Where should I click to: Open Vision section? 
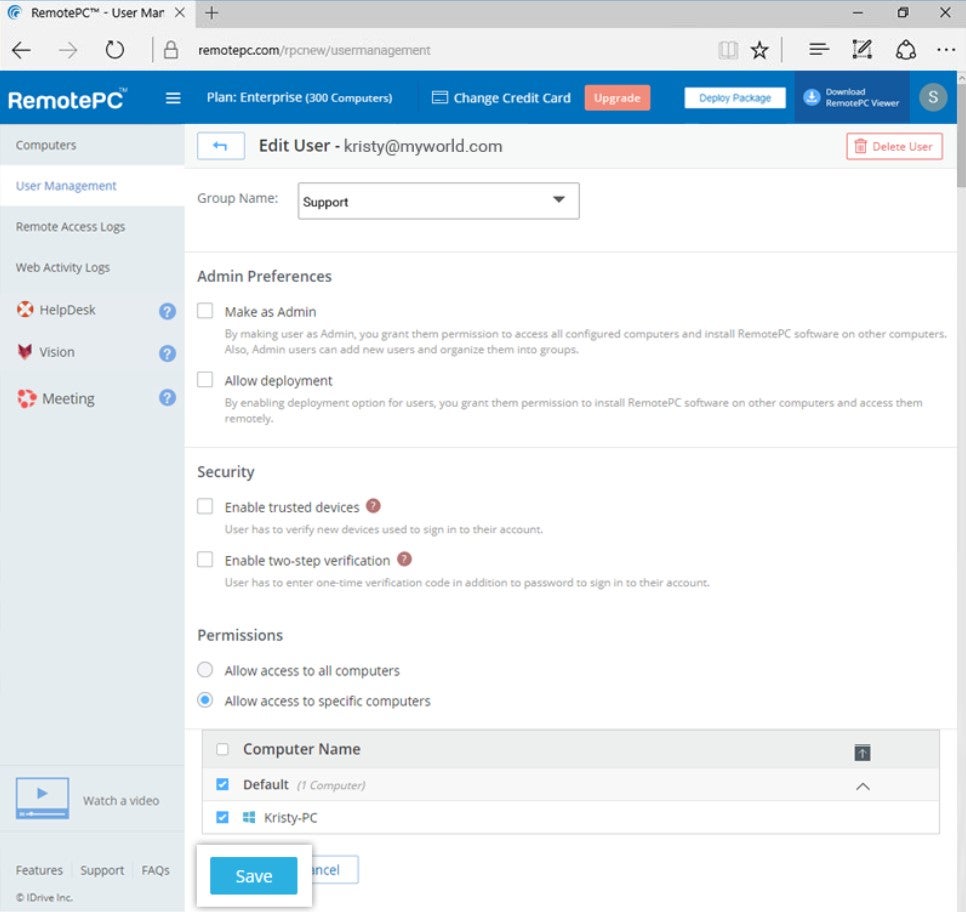[57, 352]
